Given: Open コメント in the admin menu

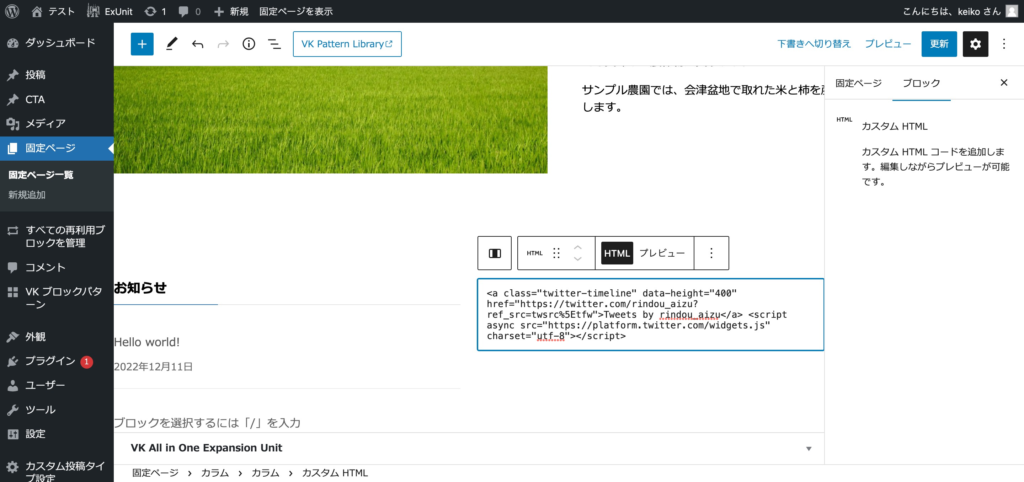Looking at the screenshot, I should [57, 267].
